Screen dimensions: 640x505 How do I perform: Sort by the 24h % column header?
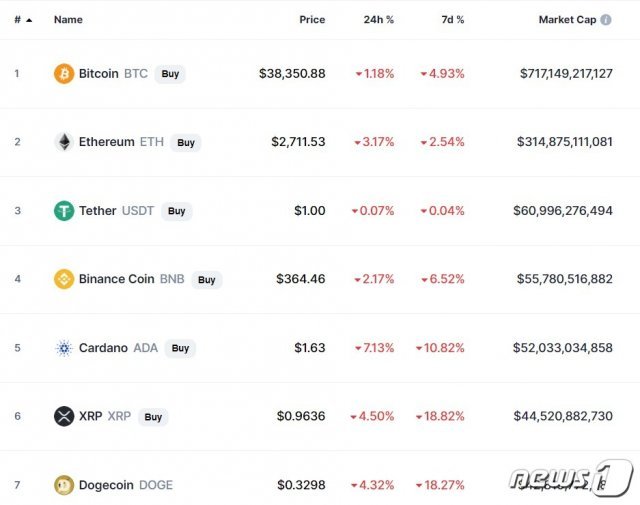pos(379,20)
